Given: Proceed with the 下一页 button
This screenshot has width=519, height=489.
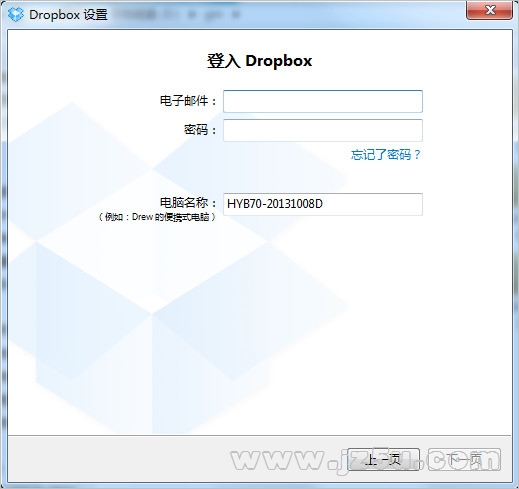Looking at the screenshot, I should (464, 460).
